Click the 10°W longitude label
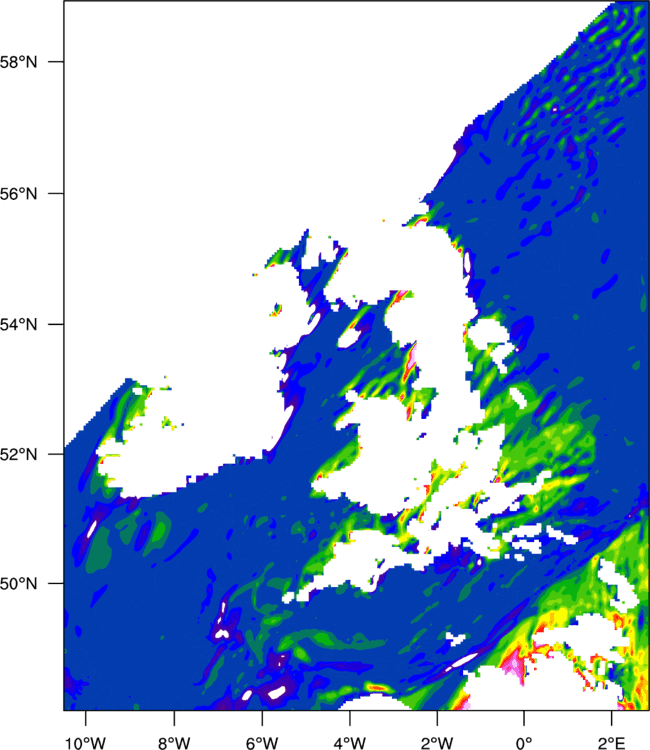The image size is (650, 750). (x=86, y=743)
